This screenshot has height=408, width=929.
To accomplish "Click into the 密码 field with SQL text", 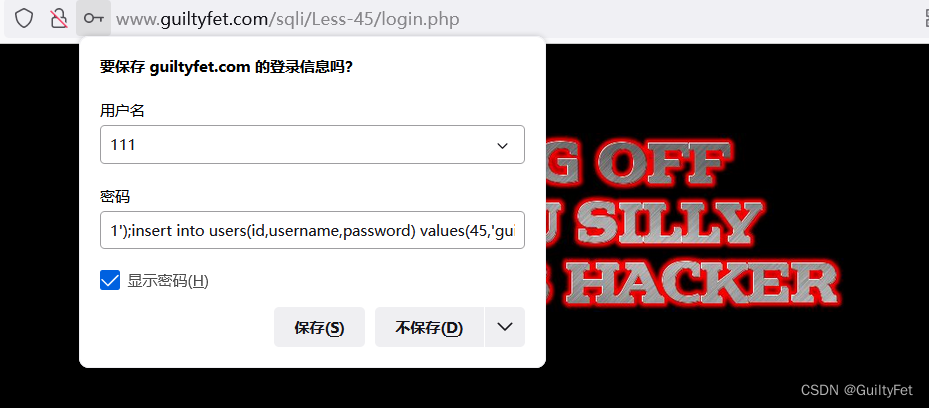I will tap(312, 230).
